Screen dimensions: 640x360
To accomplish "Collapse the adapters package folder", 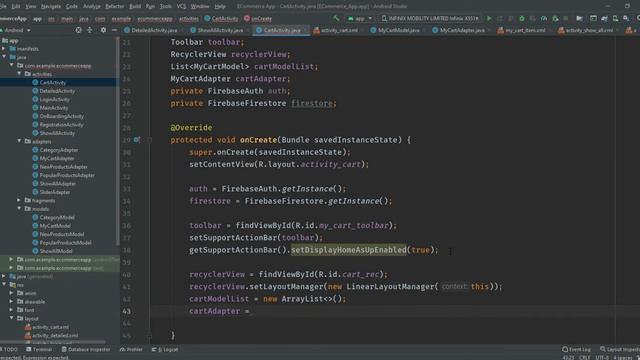I will [x=19, y=141].
